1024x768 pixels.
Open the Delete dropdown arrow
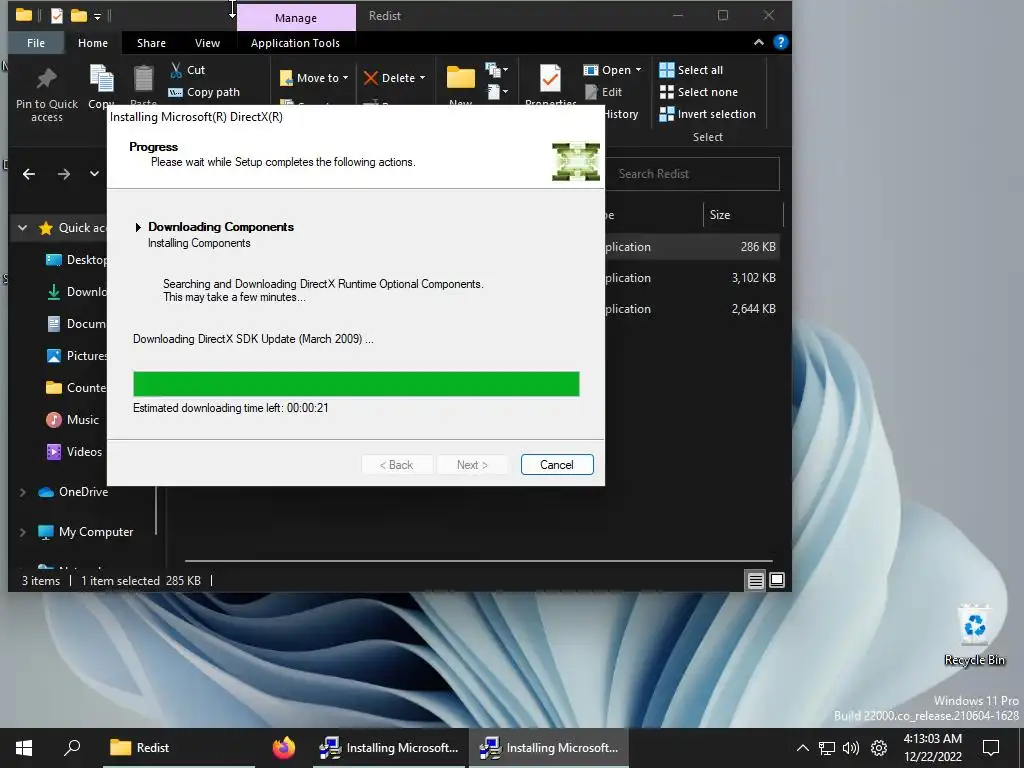[423, 78]
